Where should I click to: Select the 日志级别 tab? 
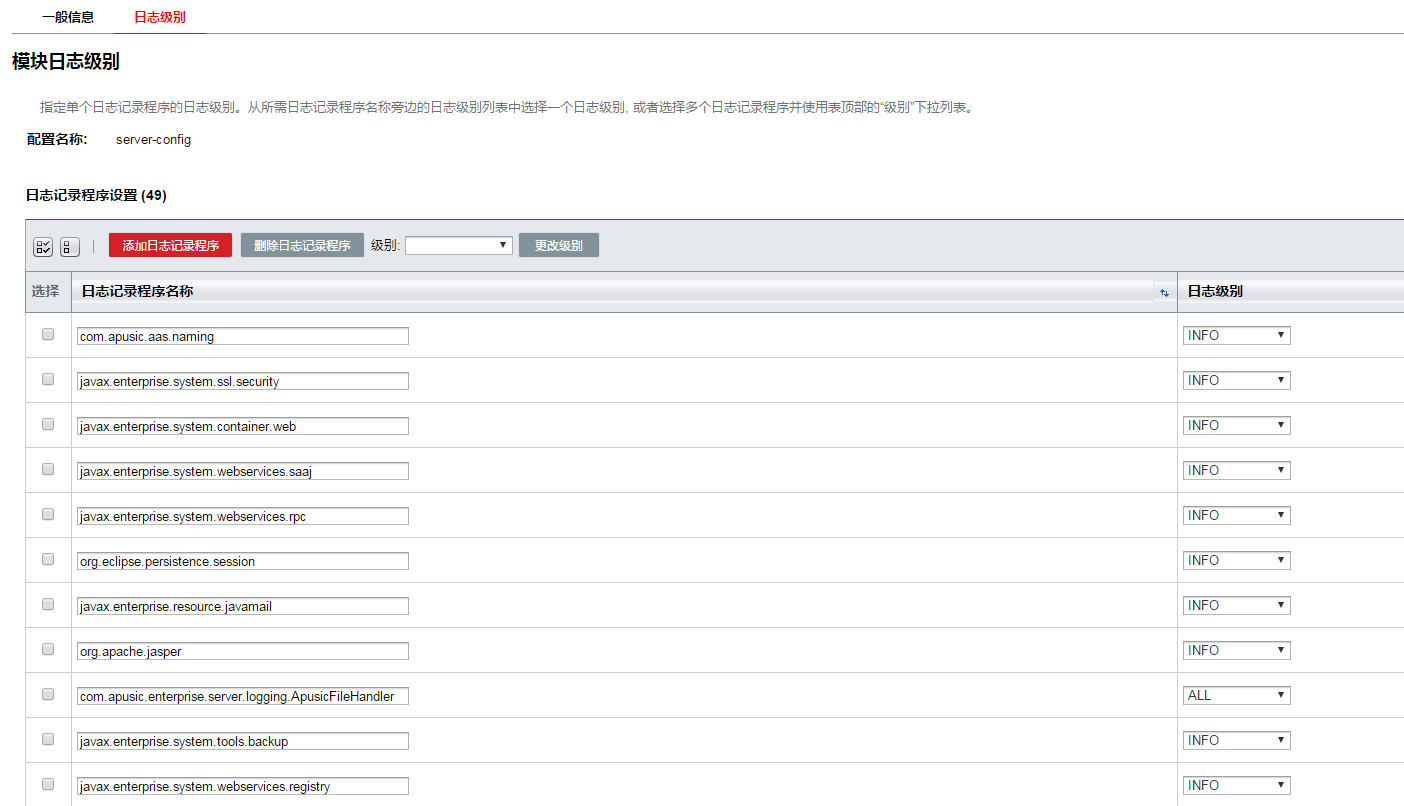coord(159,17)
